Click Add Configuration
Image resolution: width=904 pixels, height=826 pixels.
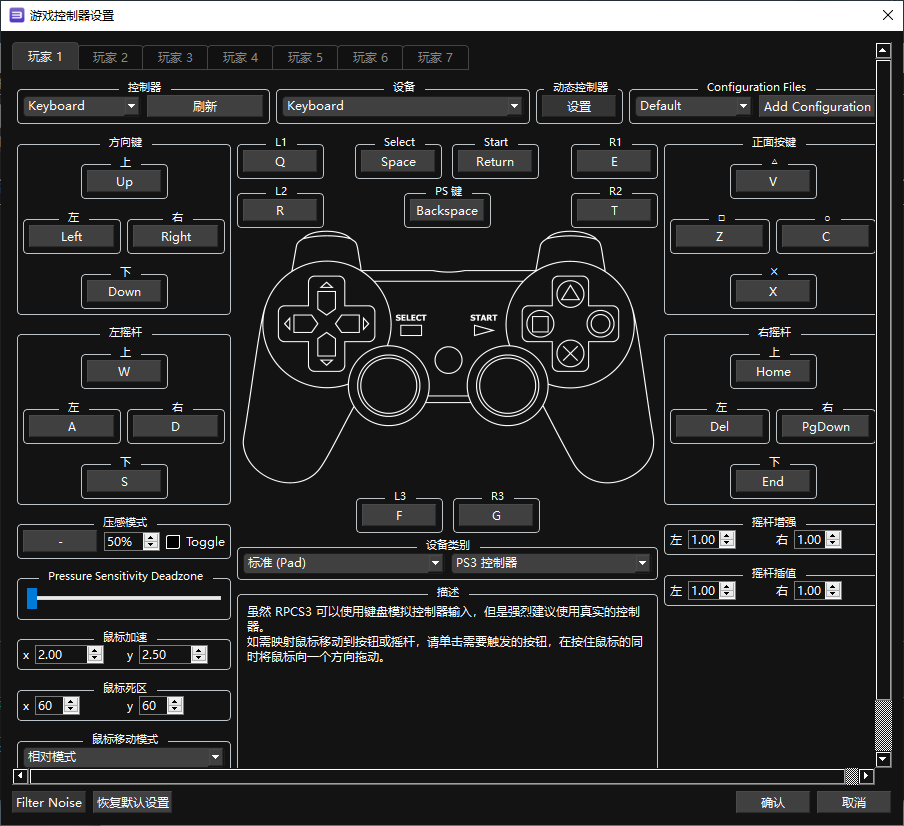[x=817, y=107]
